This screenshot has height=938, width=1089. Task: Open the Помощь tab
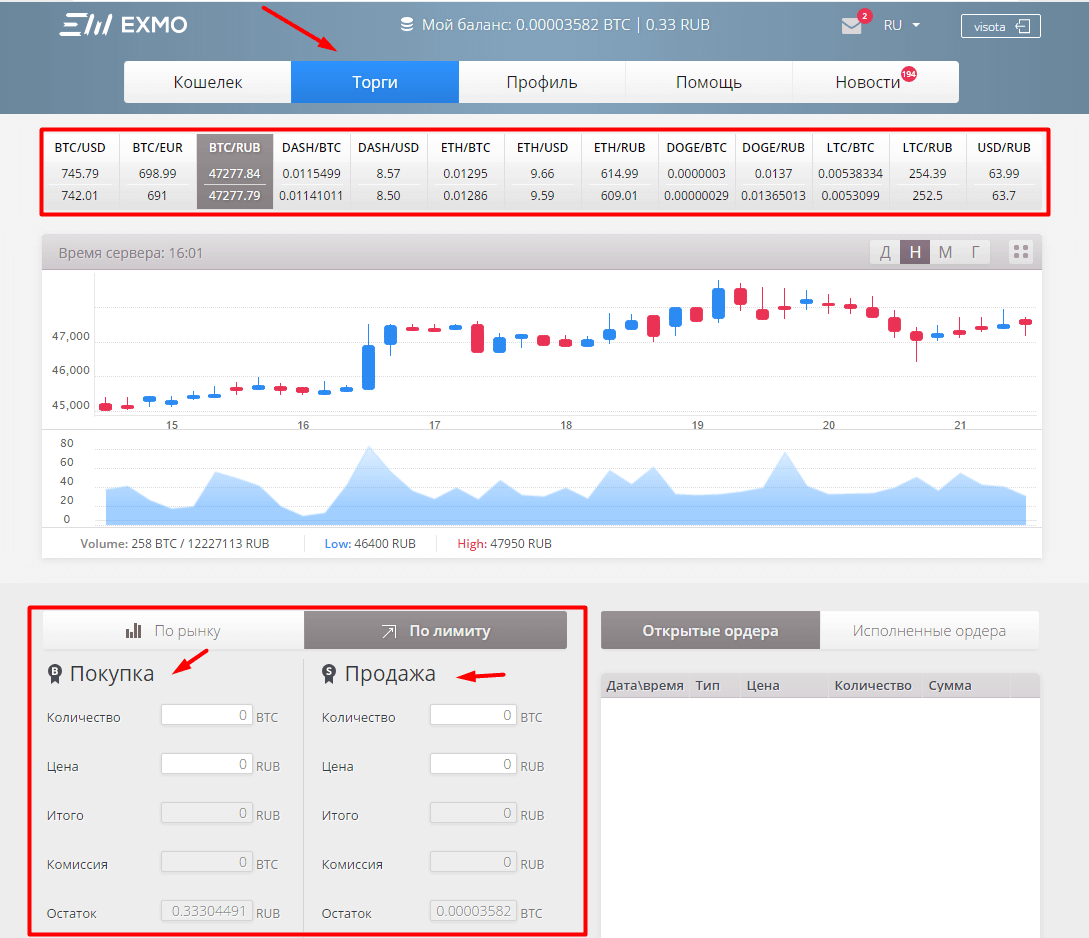pyautogui.click(x=709, y=82)
